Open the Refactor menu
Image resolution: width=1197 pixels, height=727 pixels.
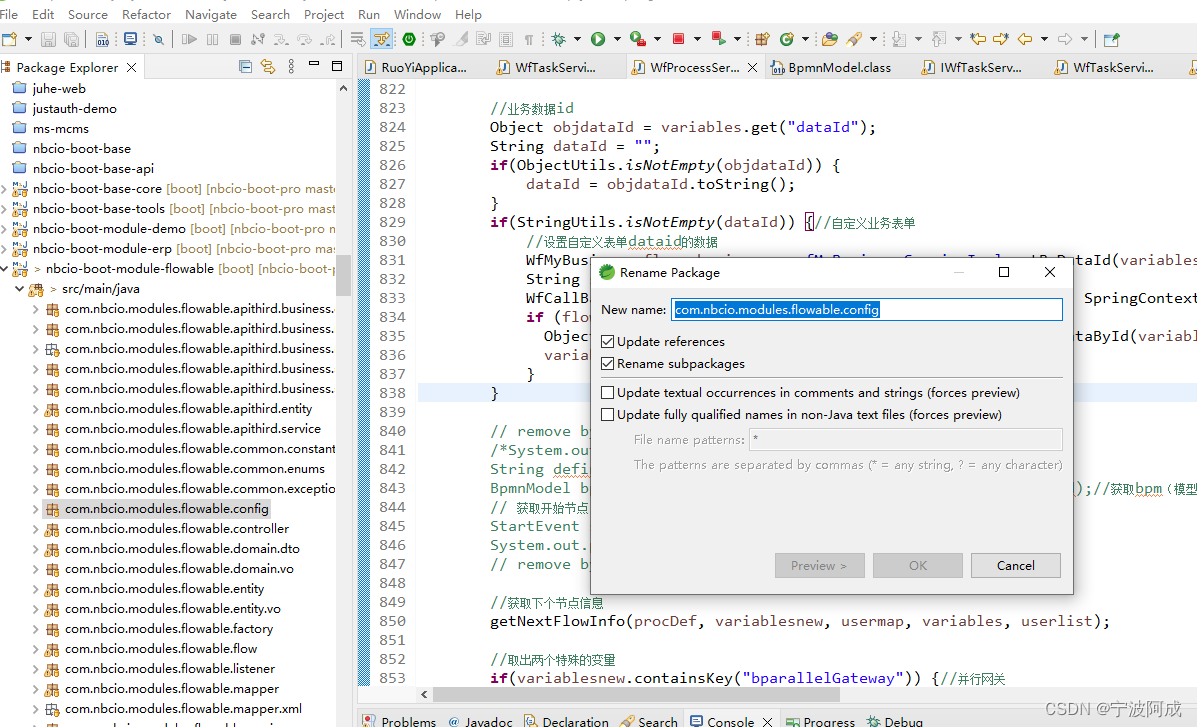(146, 15)
